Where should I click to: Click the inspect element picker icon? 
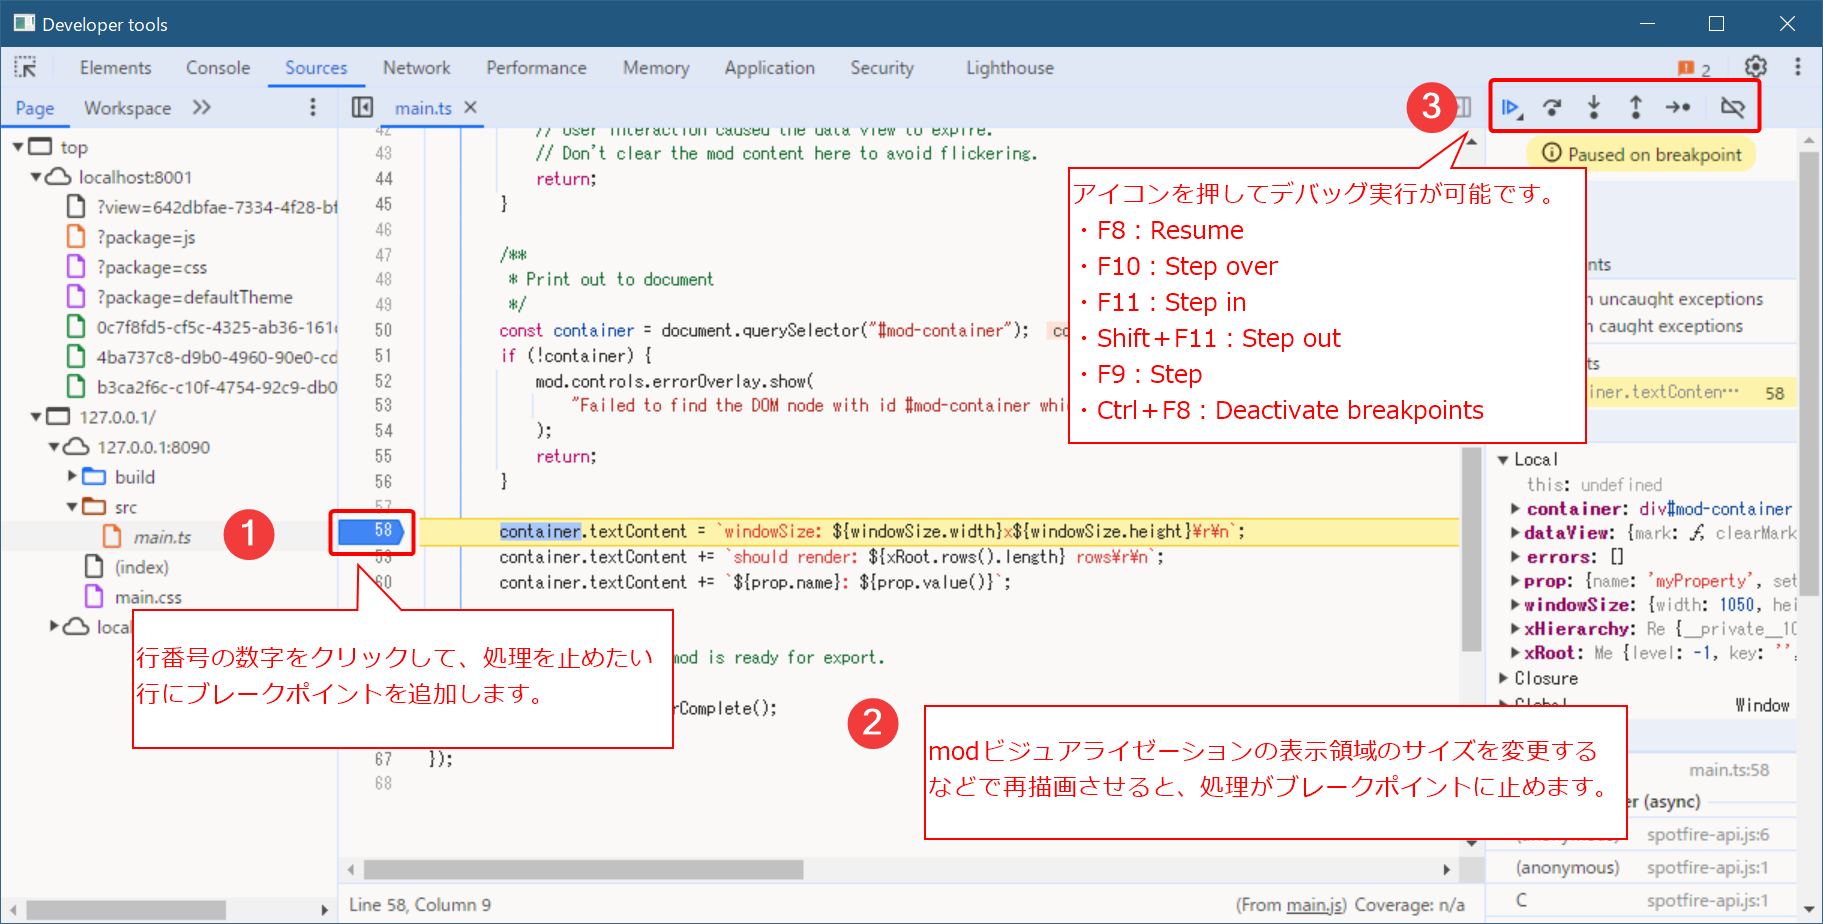(25, 67)
